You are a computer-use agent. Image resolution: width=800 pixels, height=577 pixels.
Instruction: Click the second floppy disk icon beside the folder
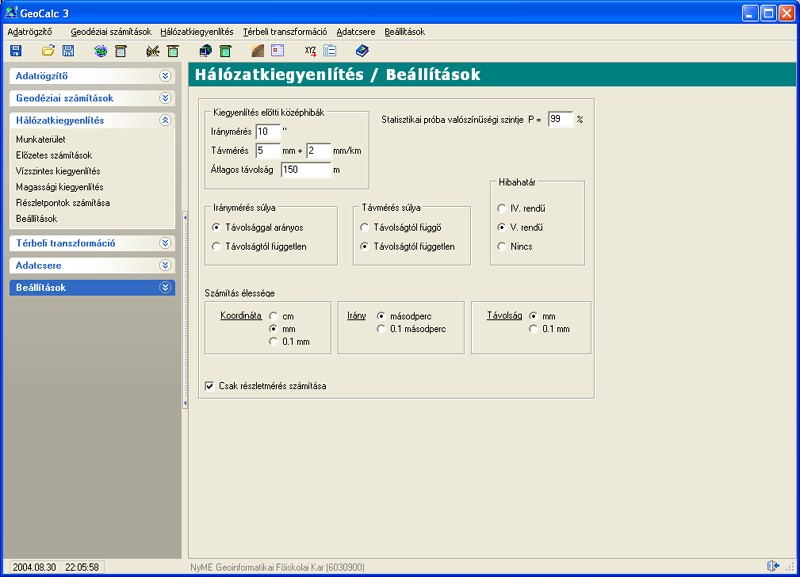68,51
